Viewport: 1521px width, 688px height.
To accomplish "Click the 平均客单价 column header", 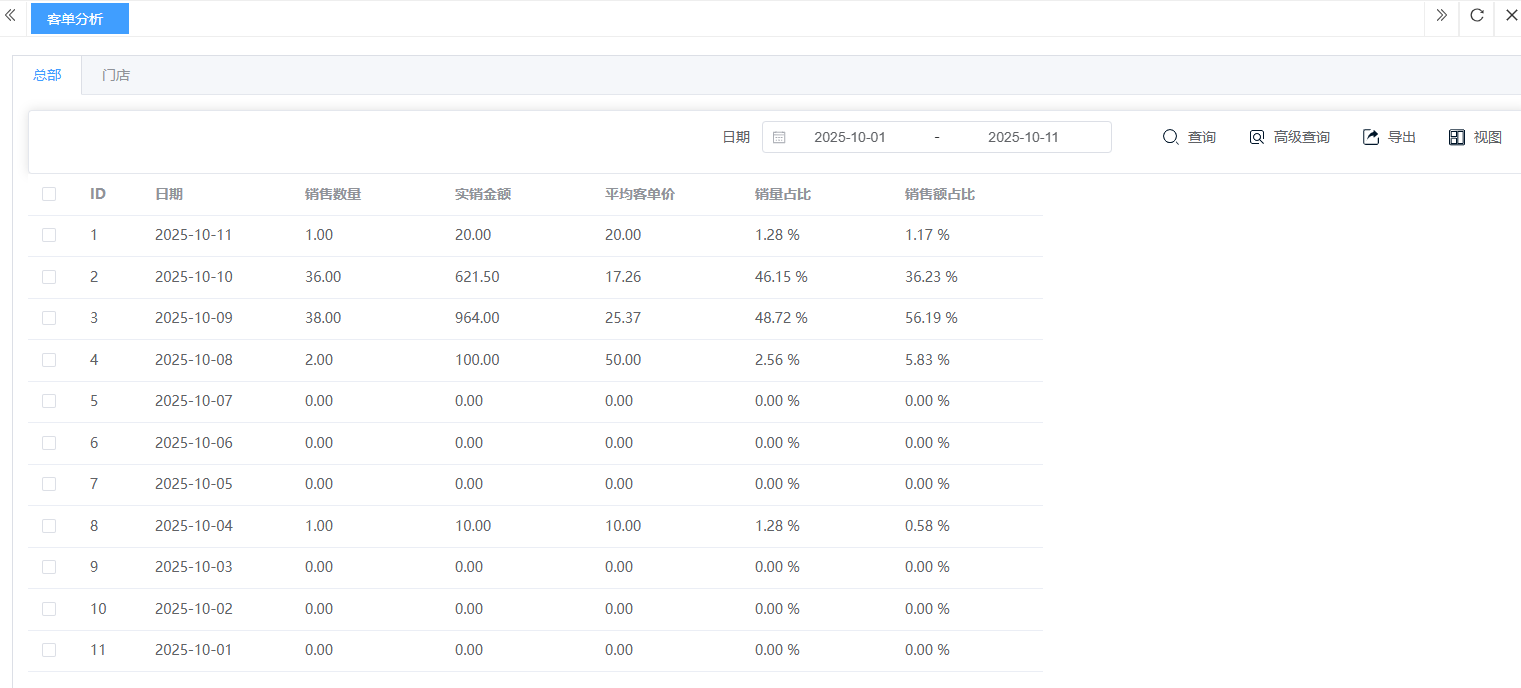I will click(x=640, y=194).
